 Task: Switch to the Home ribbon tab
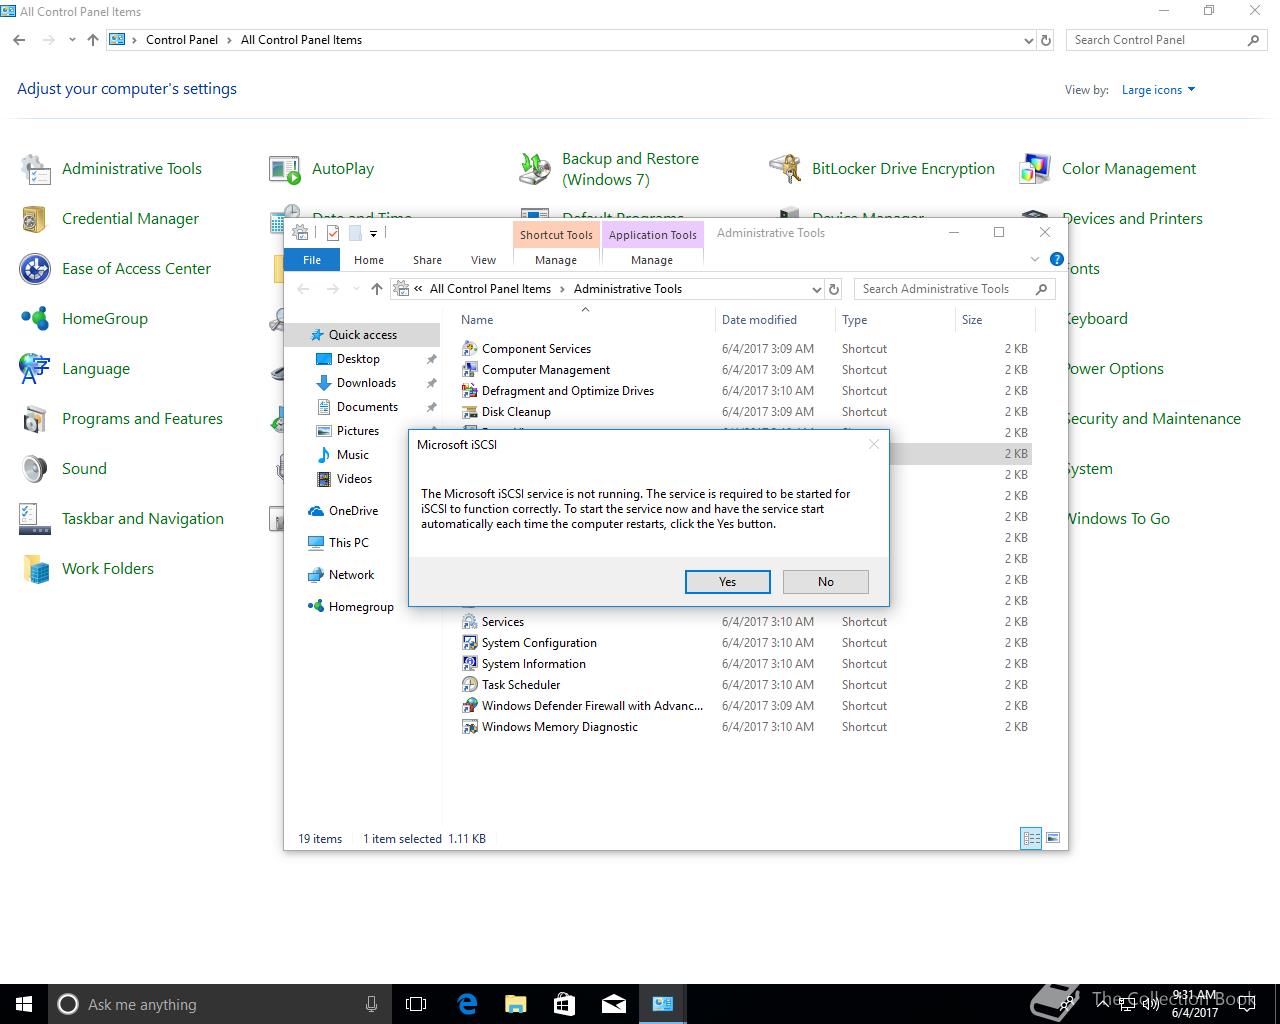(x=368, y=260)
